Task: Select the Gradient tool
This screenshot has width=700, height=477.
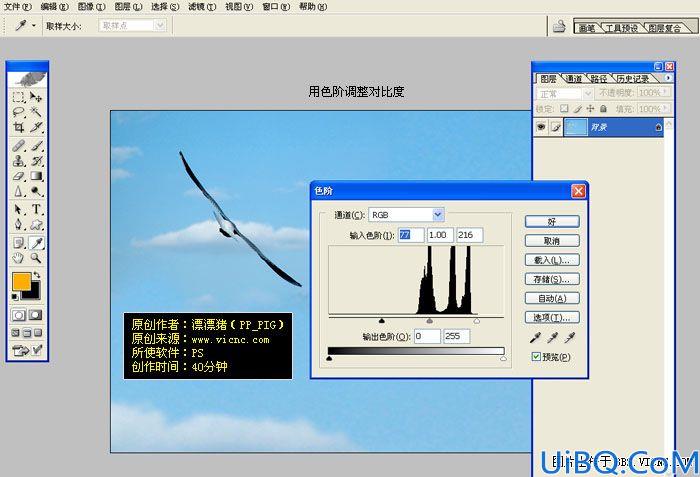Action: tap(36, 176)
